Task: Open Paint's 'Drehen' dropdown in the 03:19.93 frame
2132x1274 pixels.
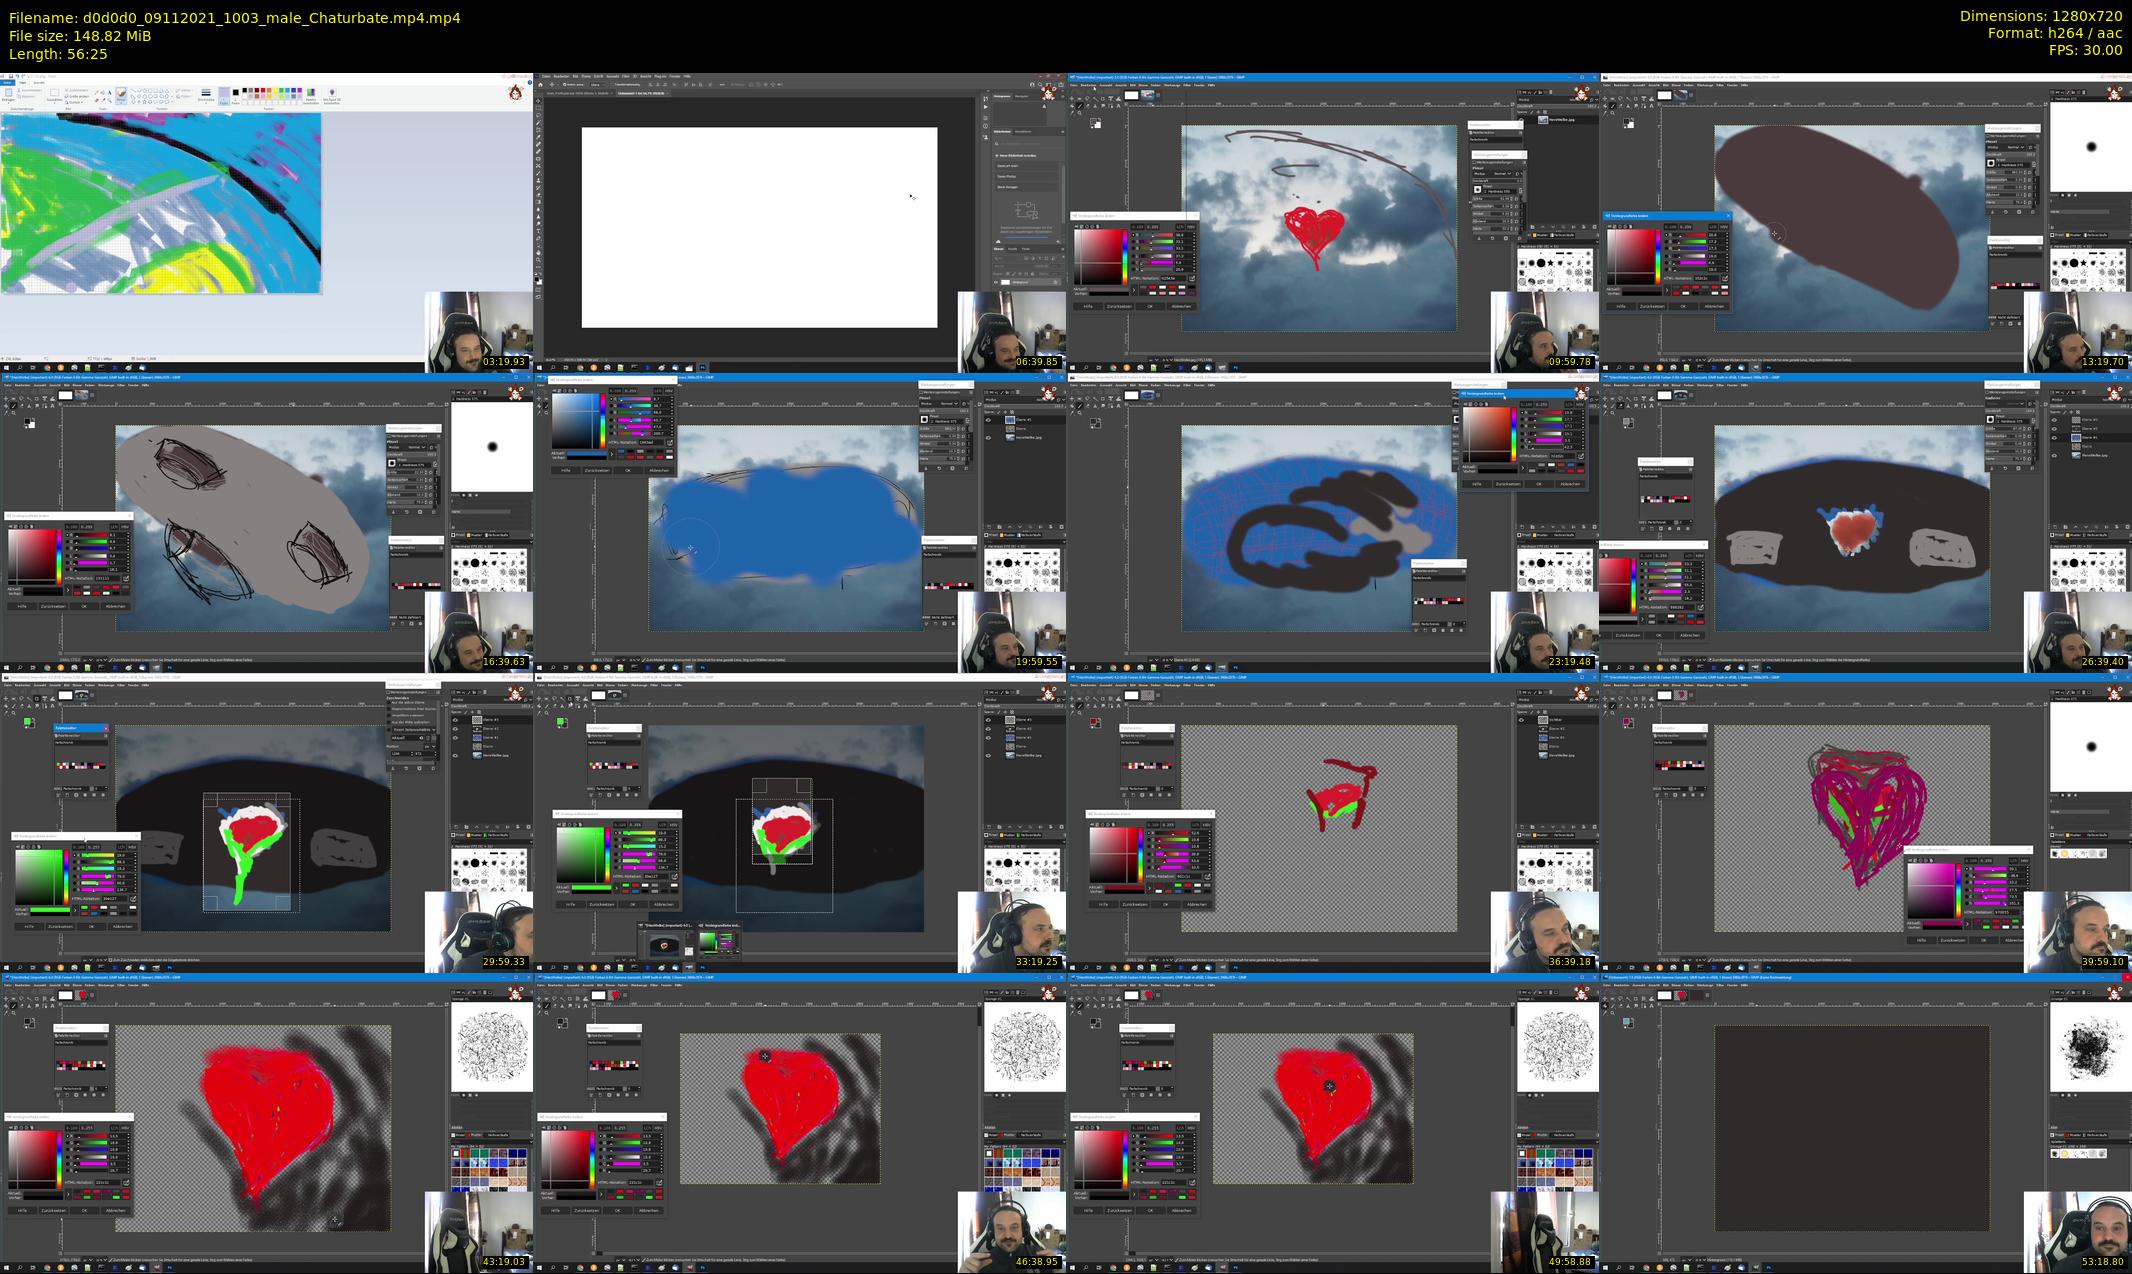Action: 74,102
